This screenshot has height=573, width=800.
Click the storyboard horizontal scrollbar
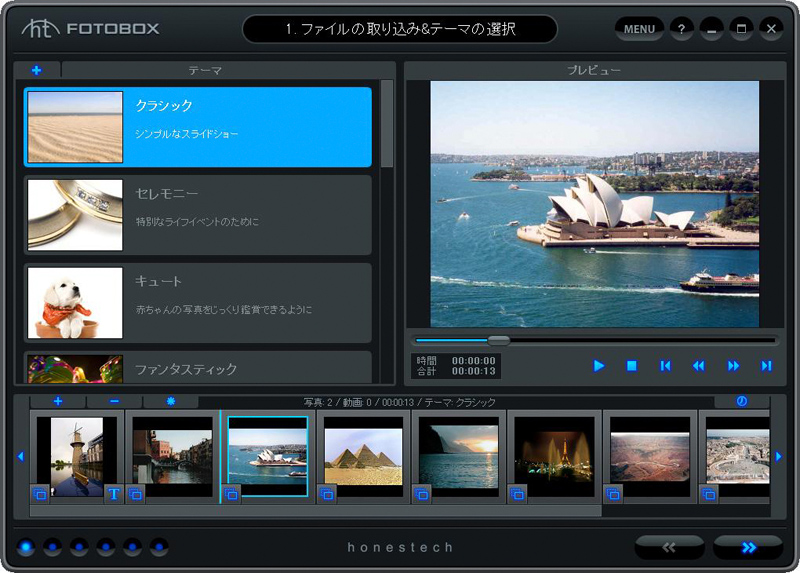click(316, 511)
